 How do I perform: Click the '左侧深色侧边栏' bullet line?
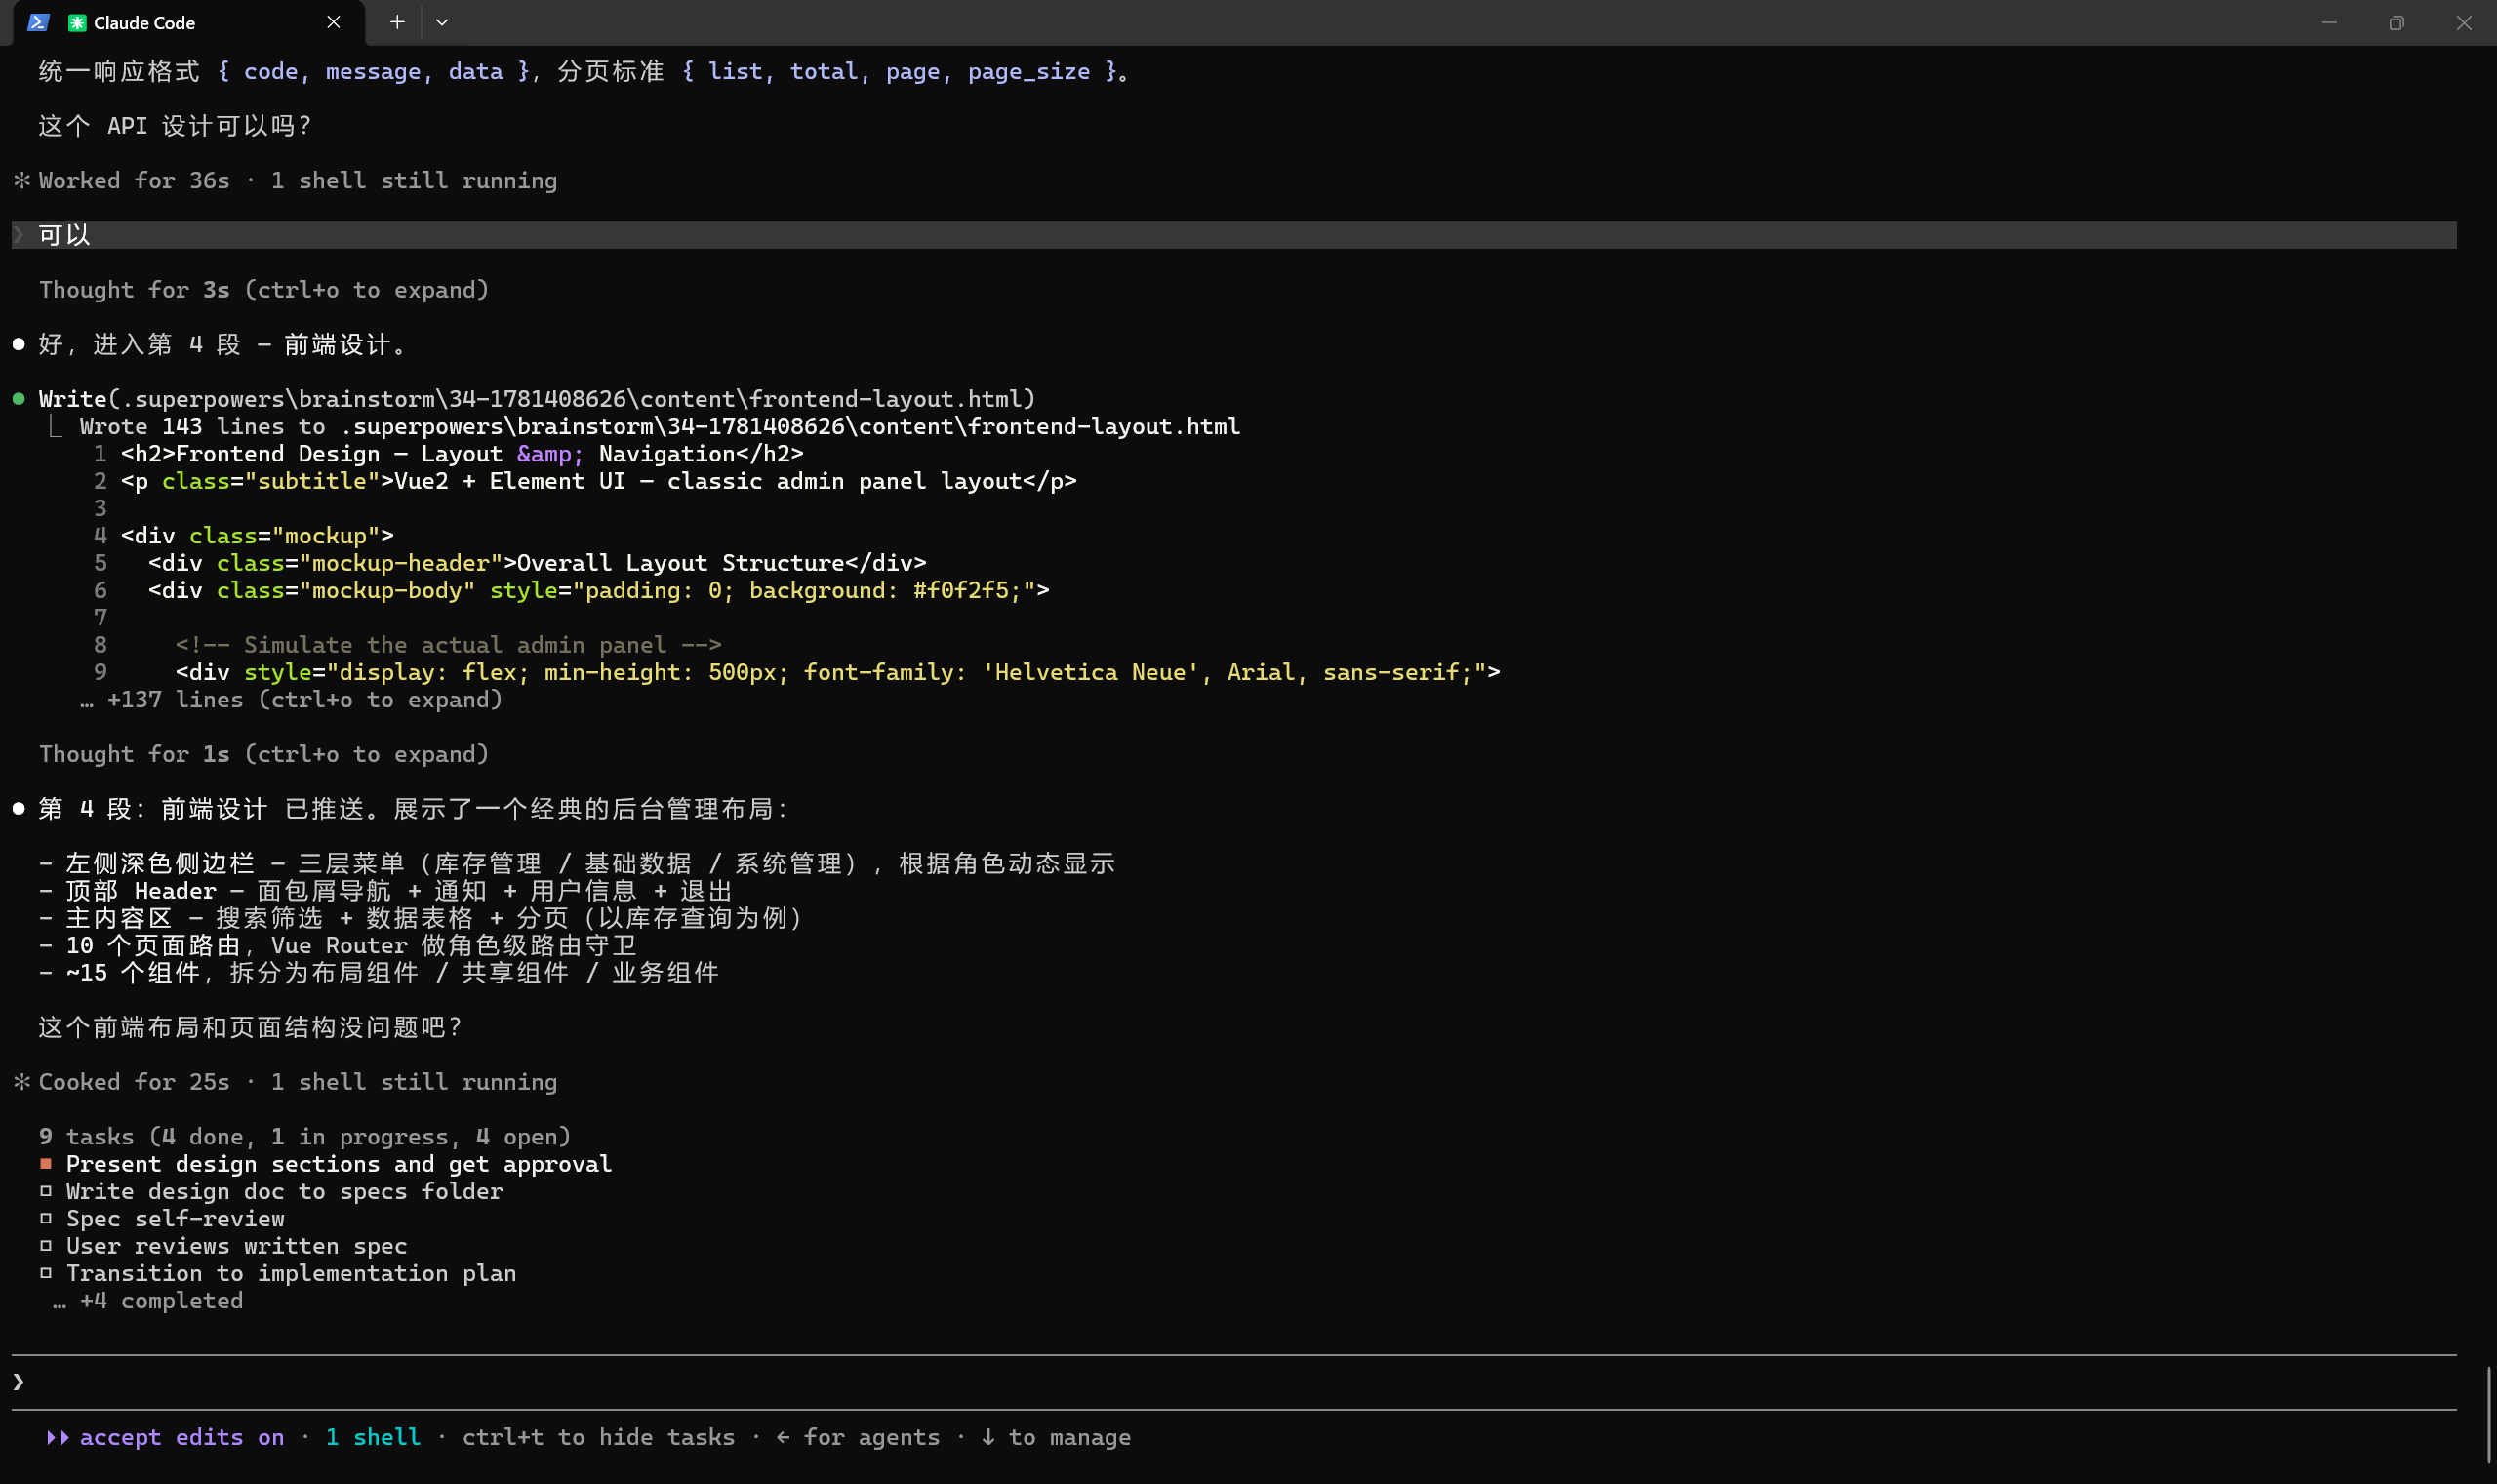[x=577, y=863]
